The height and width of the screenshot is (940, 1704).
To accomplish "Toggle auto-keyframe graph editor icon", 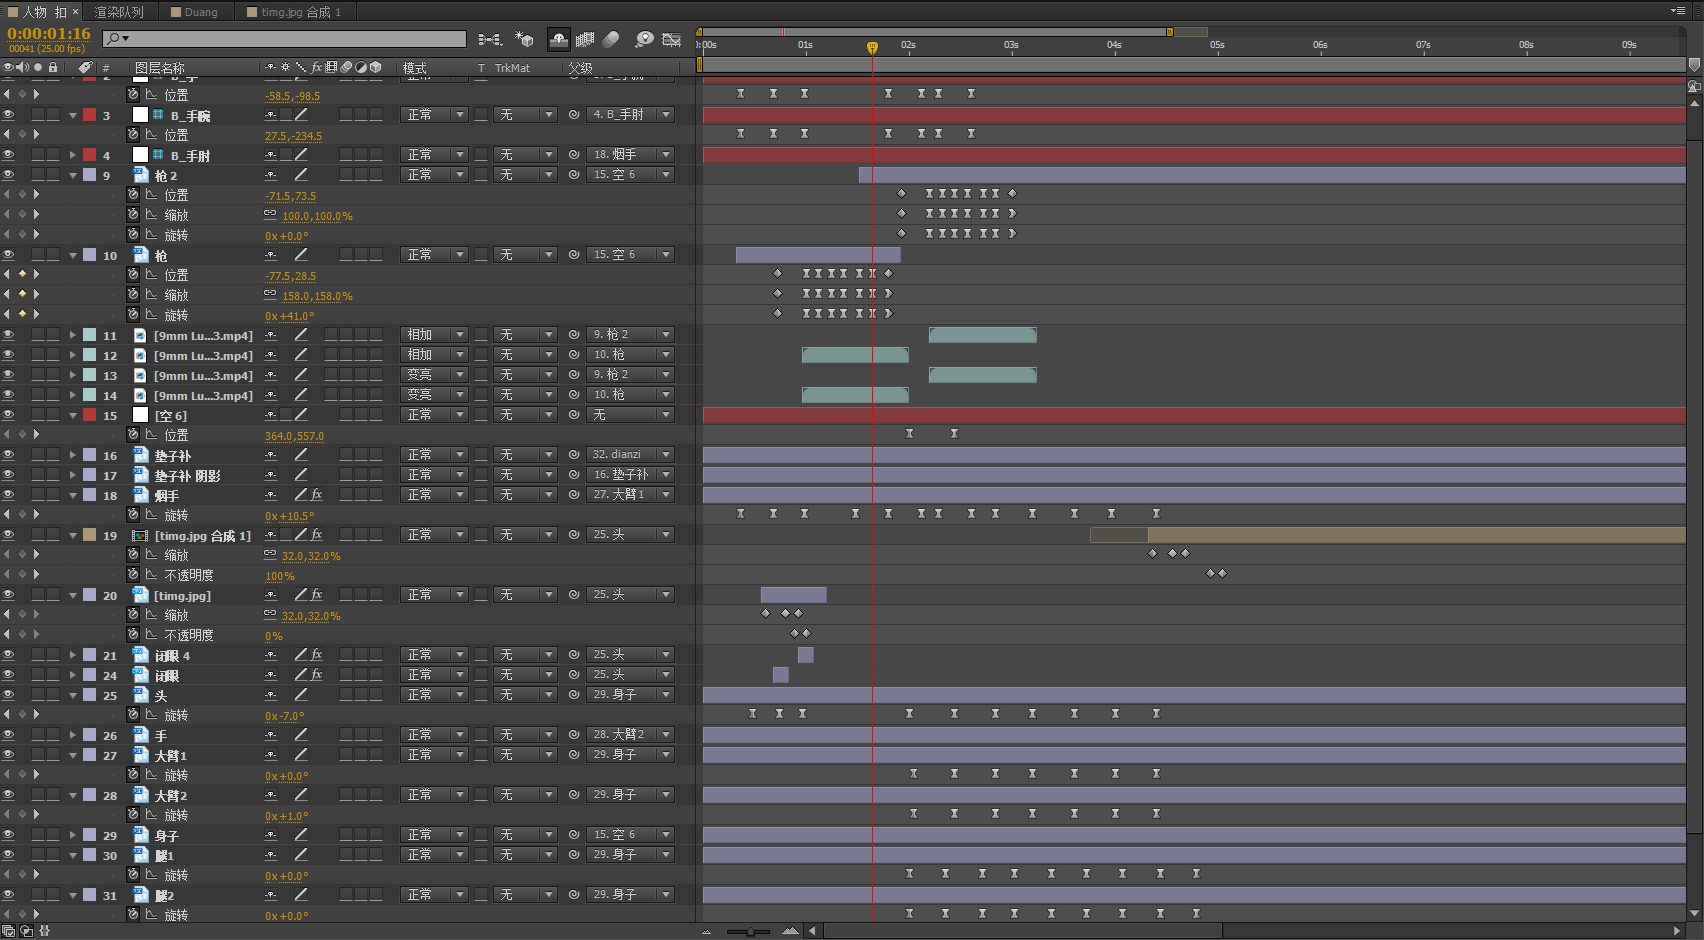I will [x=672, y=39].
